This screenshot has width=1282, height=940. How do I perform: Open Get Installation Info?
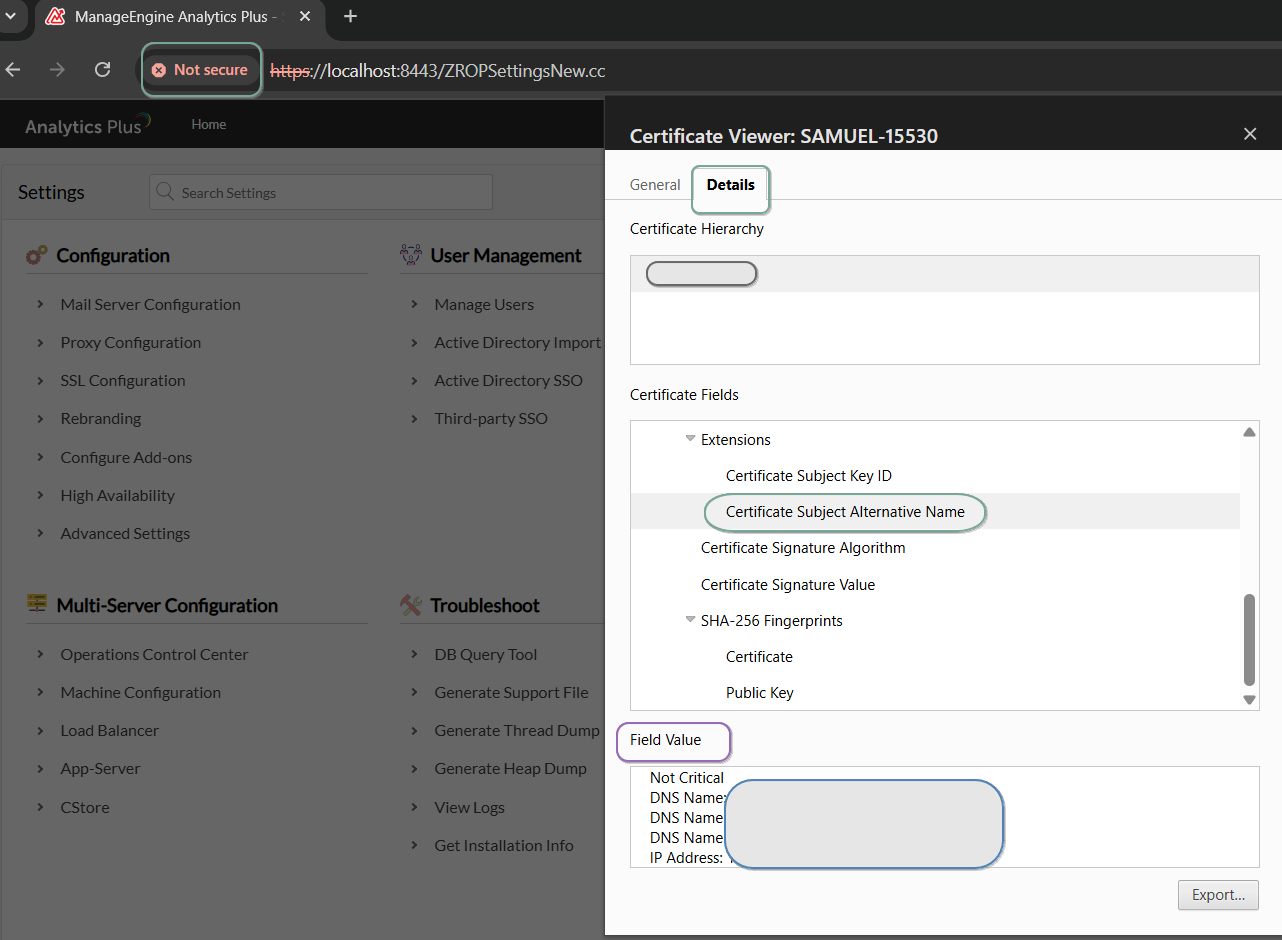point(504,846)
